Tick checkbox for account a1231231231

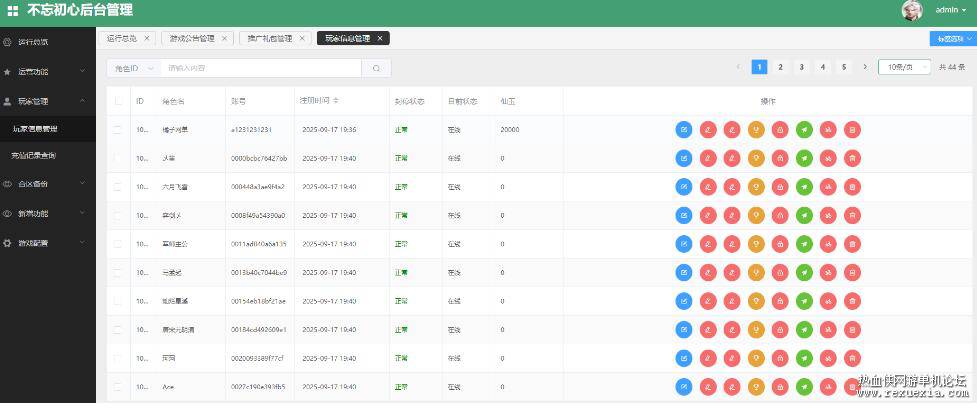(118, 130)
